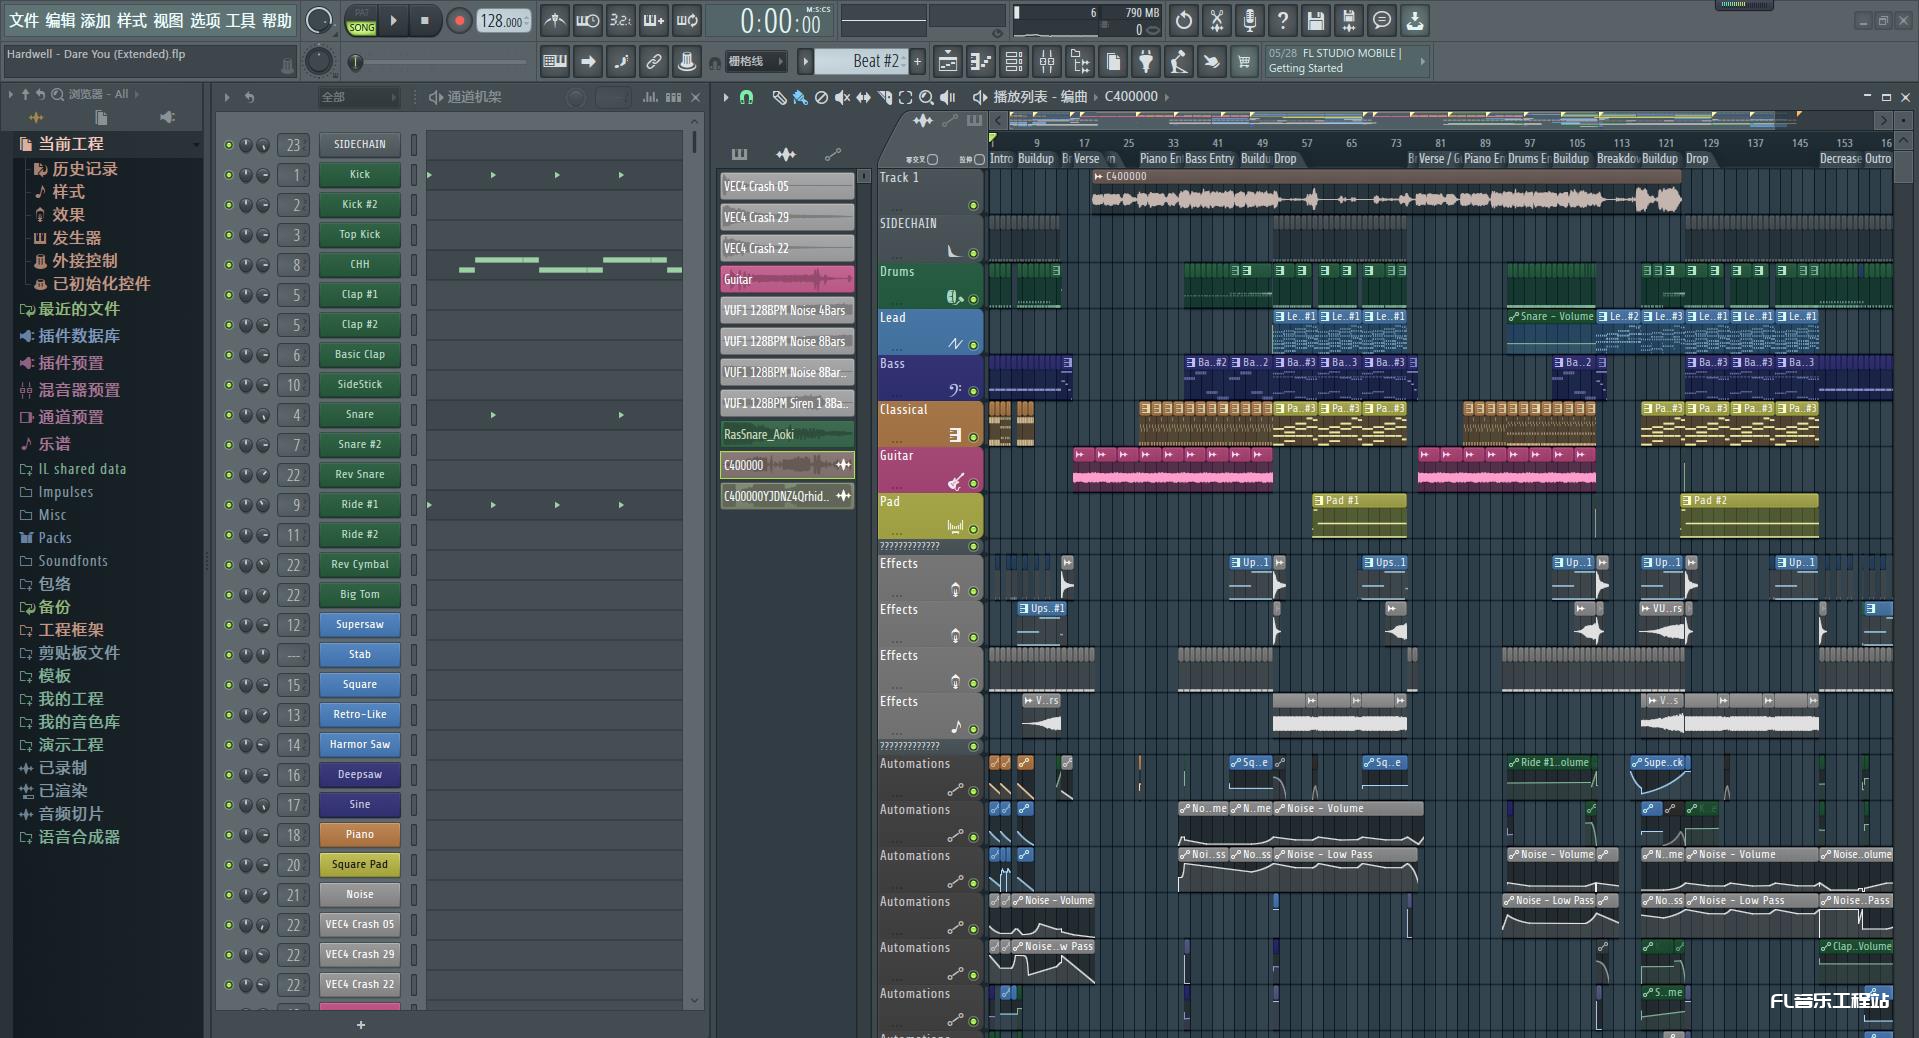Toggle typing keyboard to piano icon
1919x1038 pixels.
[555, 62]
